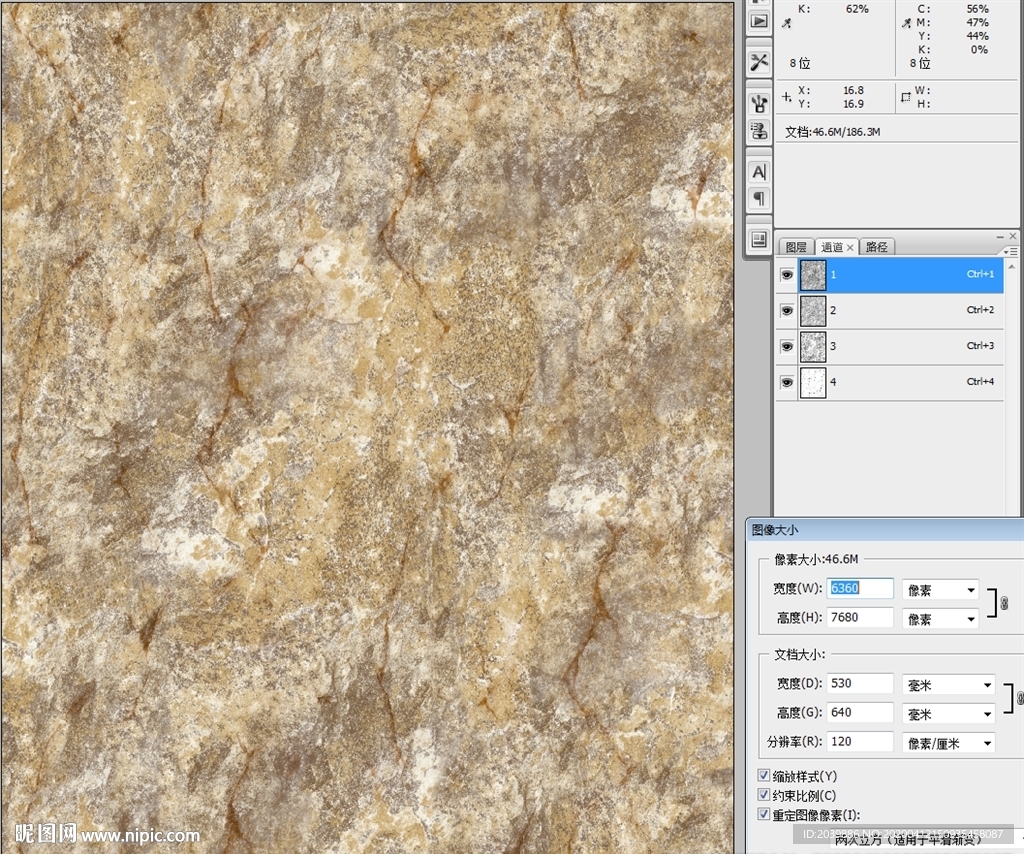Click the 分辨率 resolution input field
Viewport: 1024px width, 854px height.
point(860,742)
